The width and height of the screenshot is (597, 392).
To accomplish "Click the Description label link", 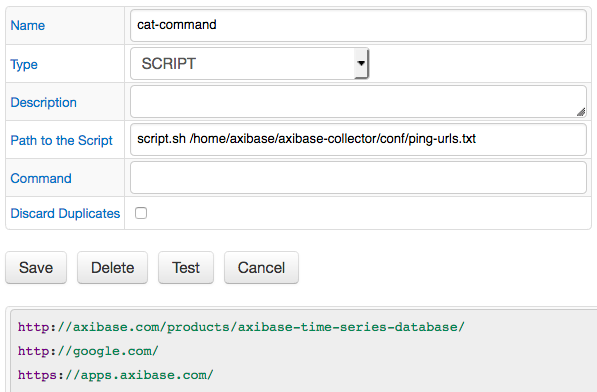I will click(x=43, y=102).
